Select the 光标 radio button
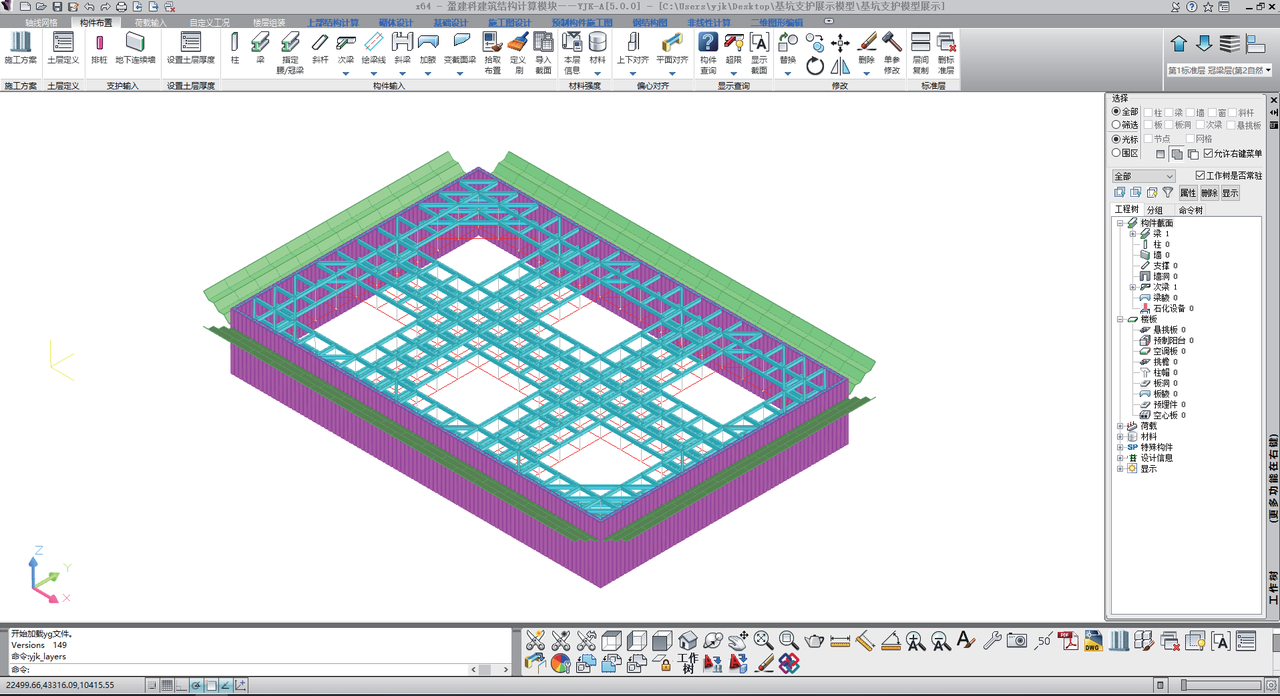Viewport: 1280px width, 696px height. point(1125,139)
